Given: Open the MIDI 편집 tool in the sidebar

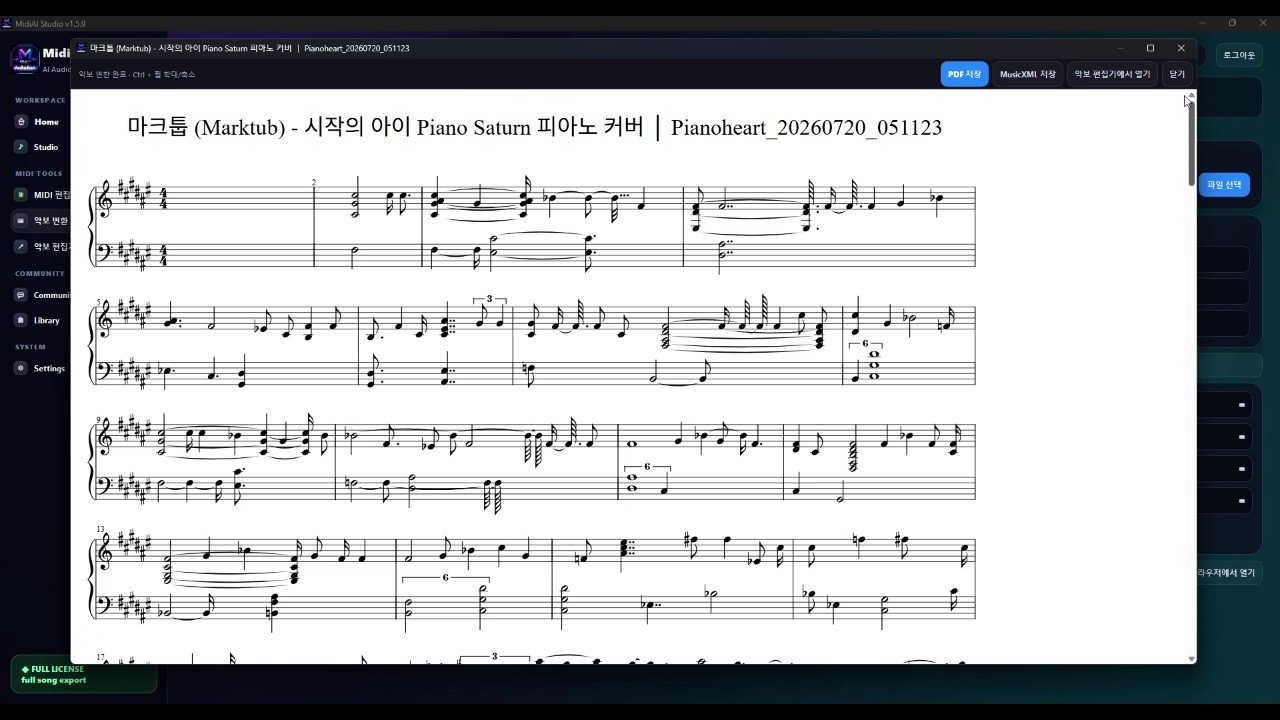Looking at the screenshot, I should tap(40, 195).
